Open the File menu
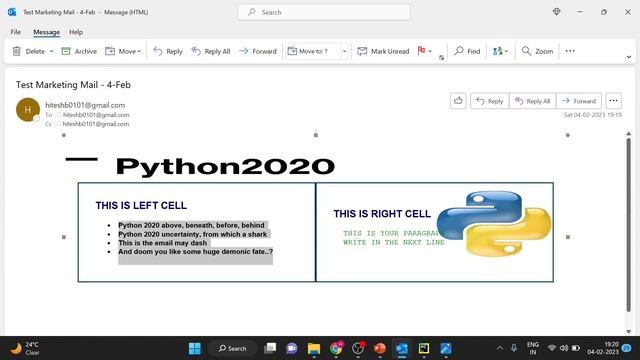Screen dimensions: 640x360 pos(16,32)
